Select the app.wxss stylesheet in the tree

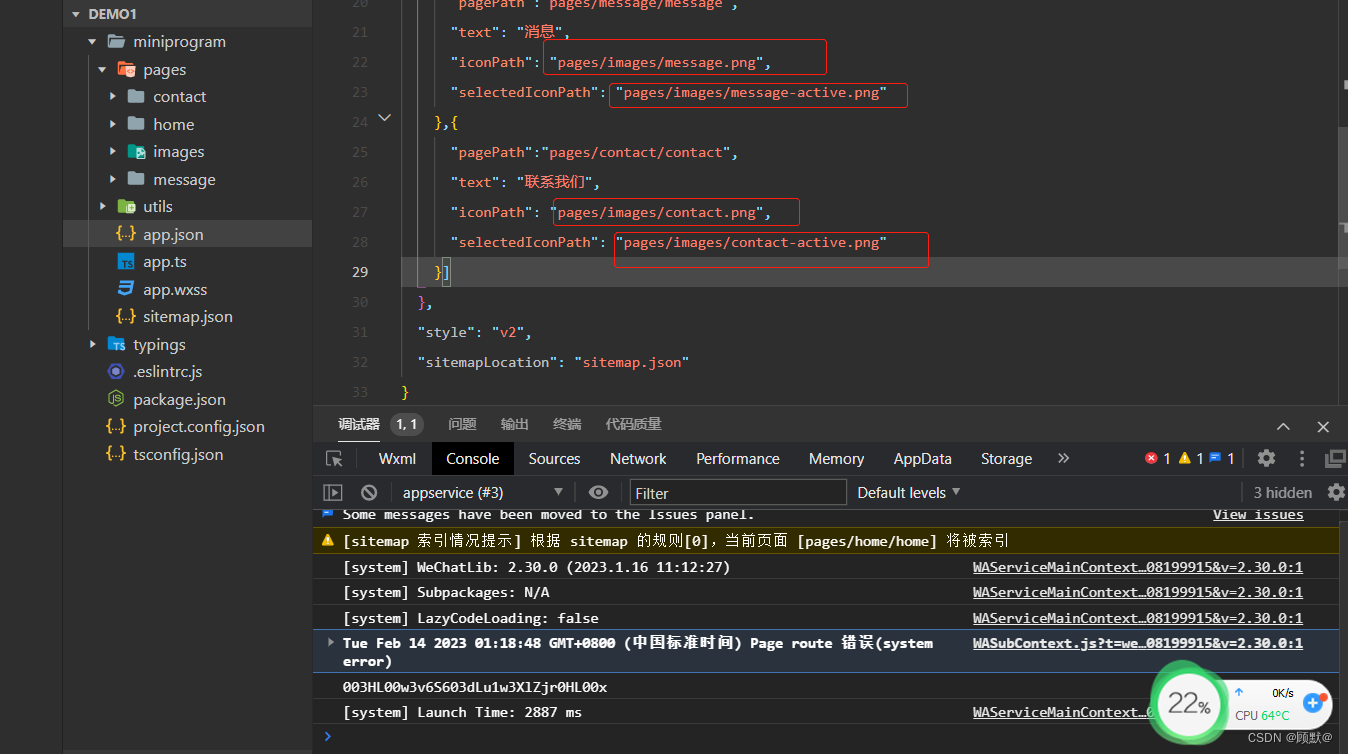pyautogui.click(x=174, y=289)
